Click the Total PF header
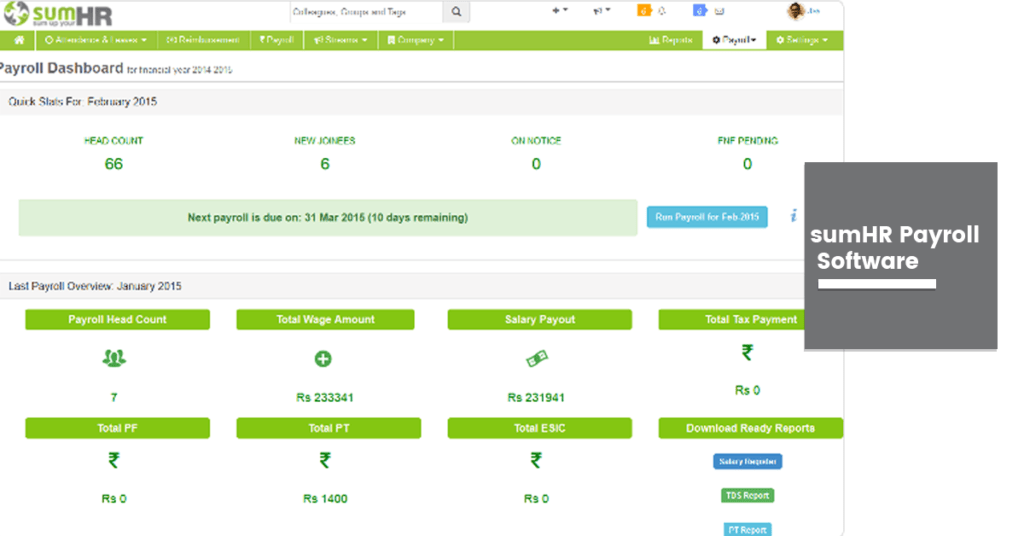The width and height of the screenshot is (1024, 536). click(118, 428)
